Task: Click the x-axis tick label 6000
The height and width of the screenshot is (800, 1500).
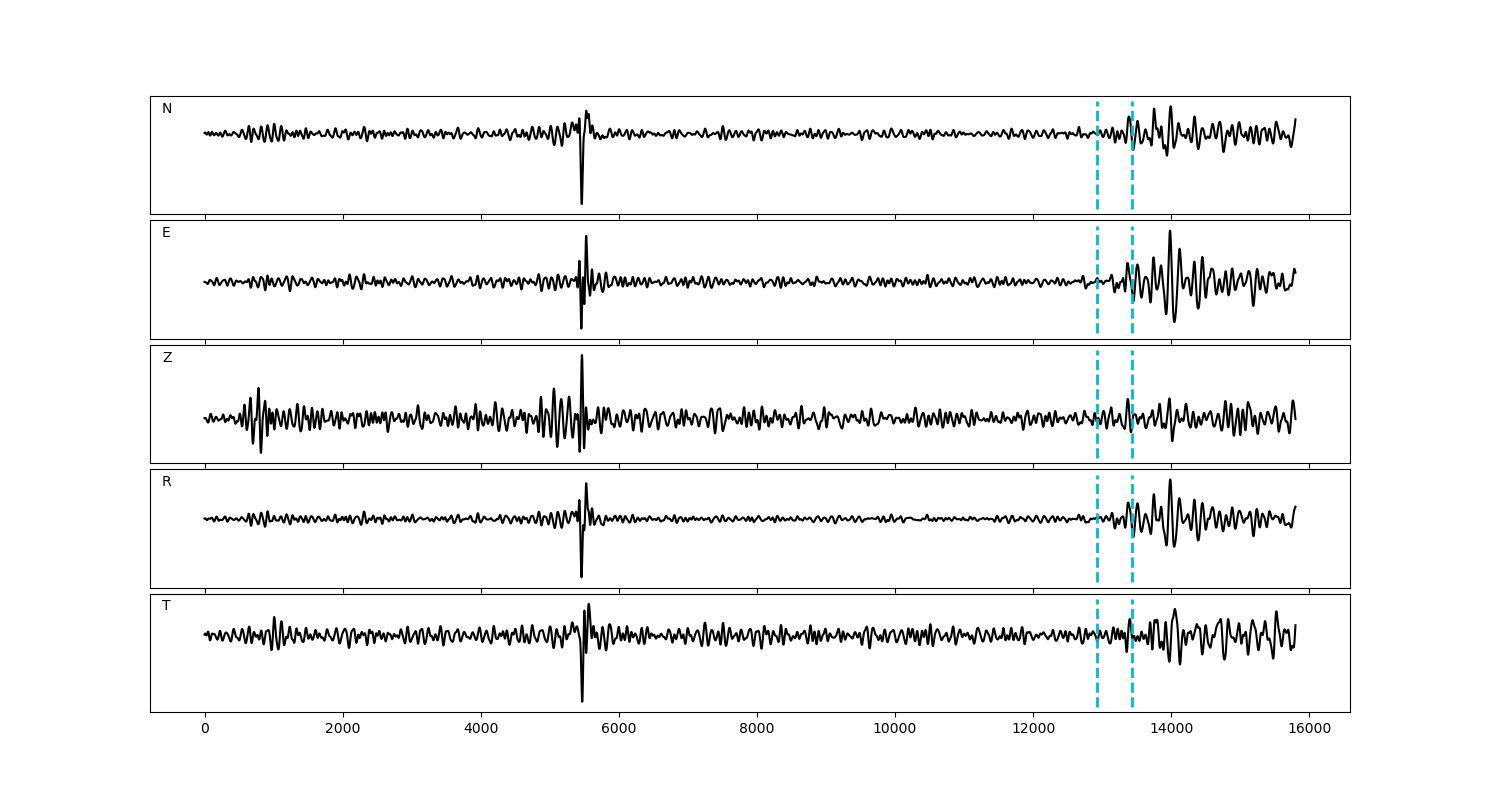Action: point(619,730)
